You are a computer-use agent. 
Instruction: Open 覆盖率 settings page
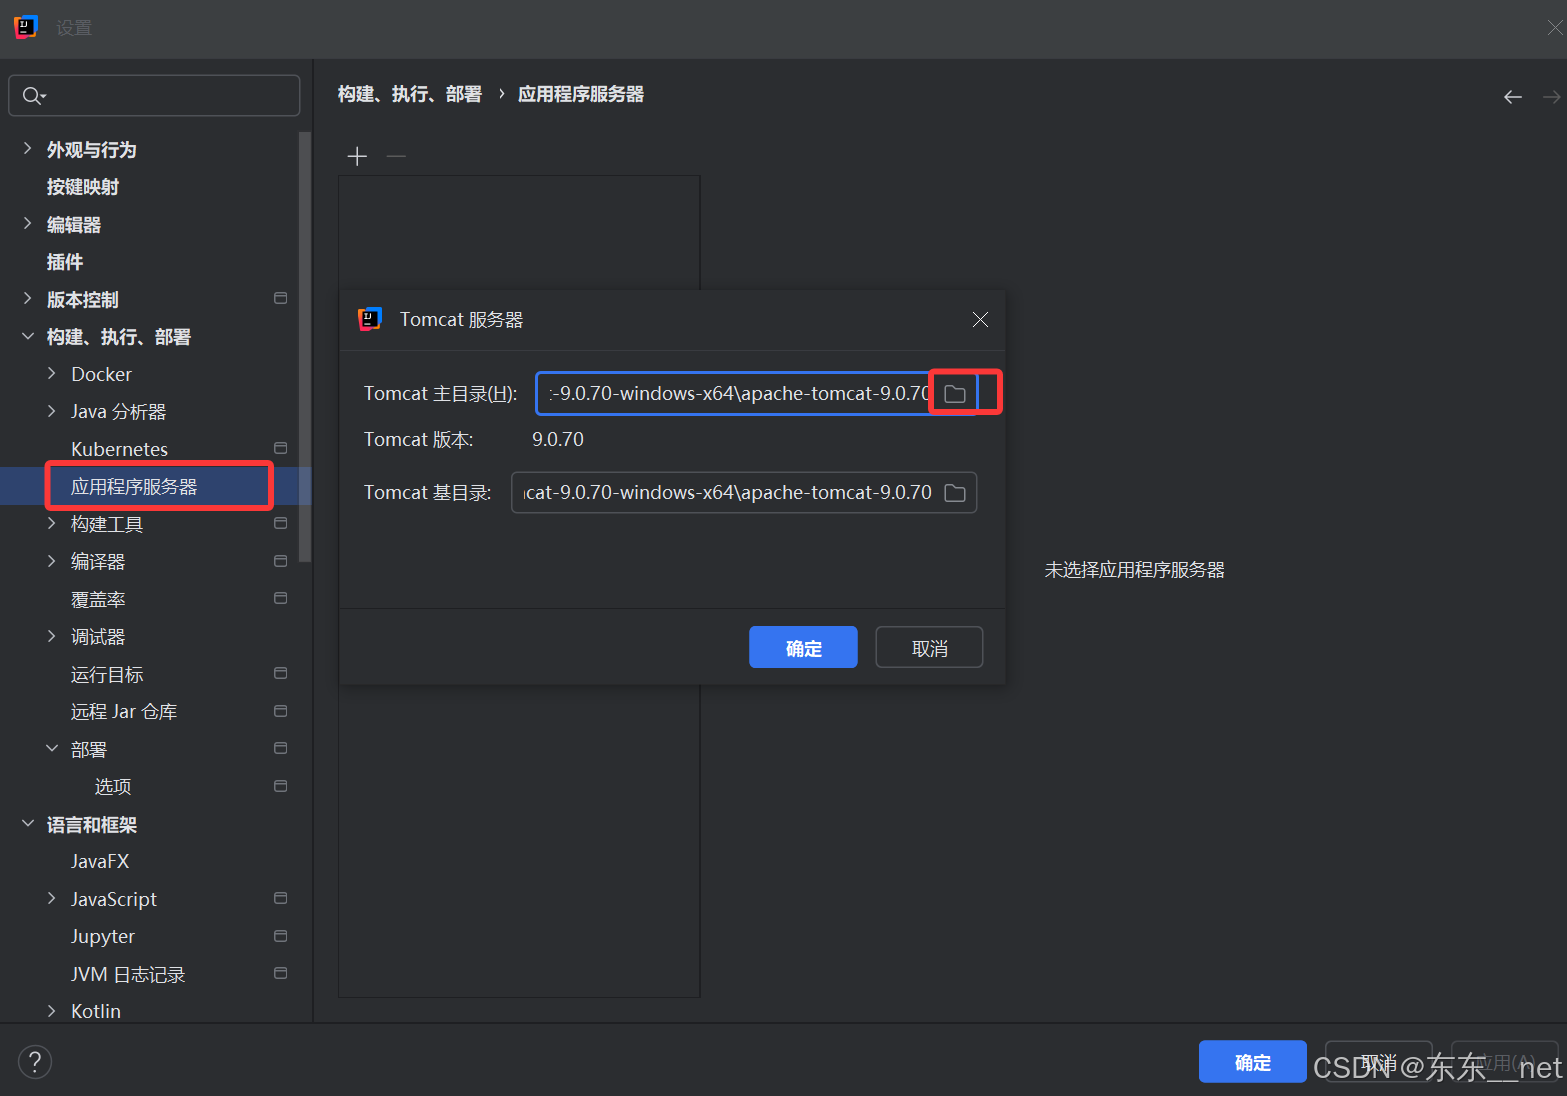pos(98,599)
